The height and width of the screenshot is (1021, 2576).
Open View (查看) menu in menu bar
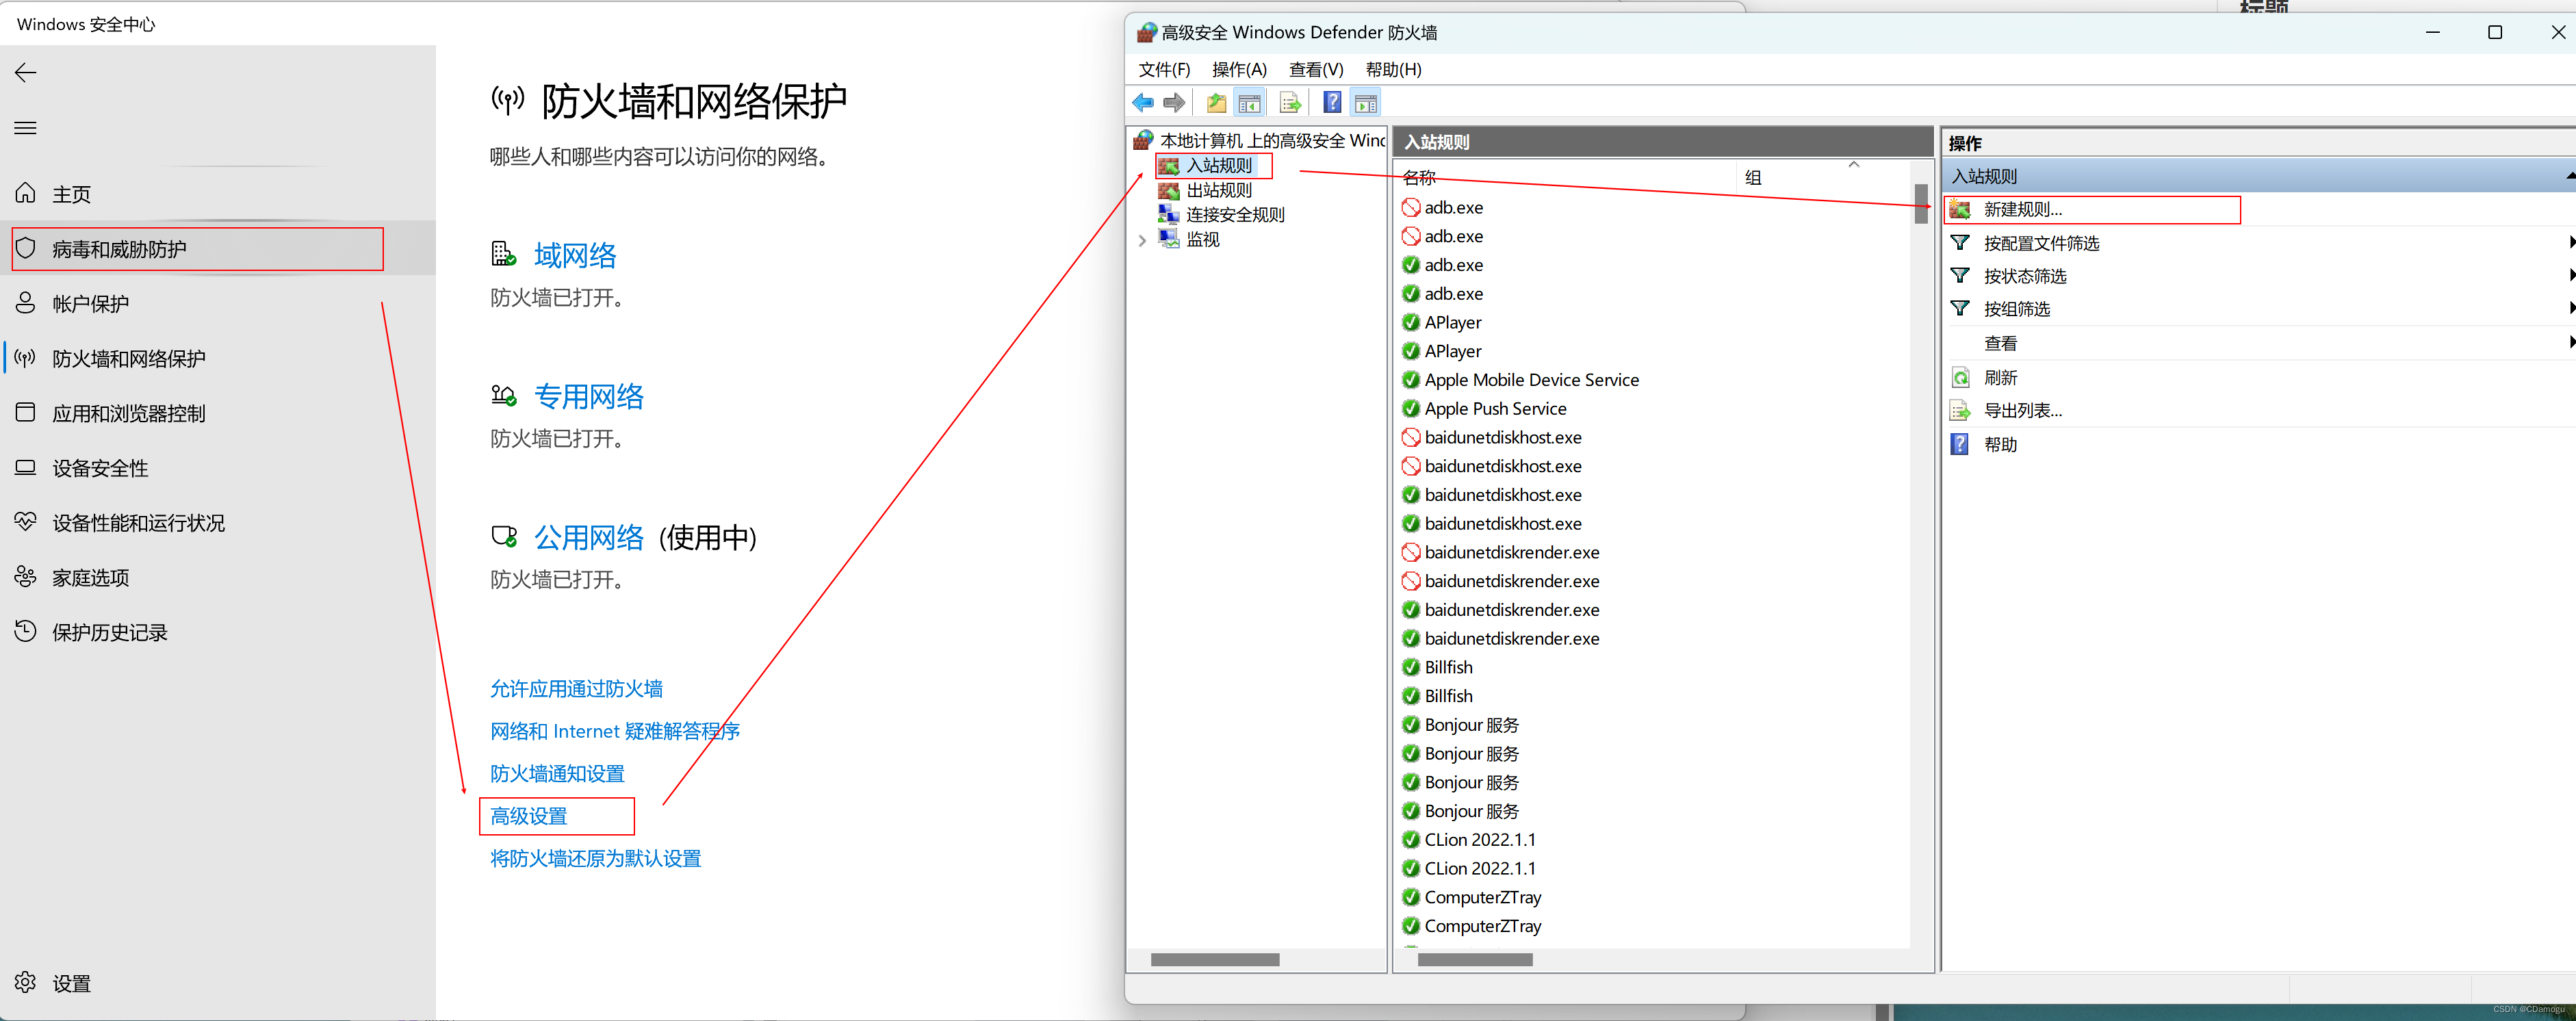pos(1316,69)
